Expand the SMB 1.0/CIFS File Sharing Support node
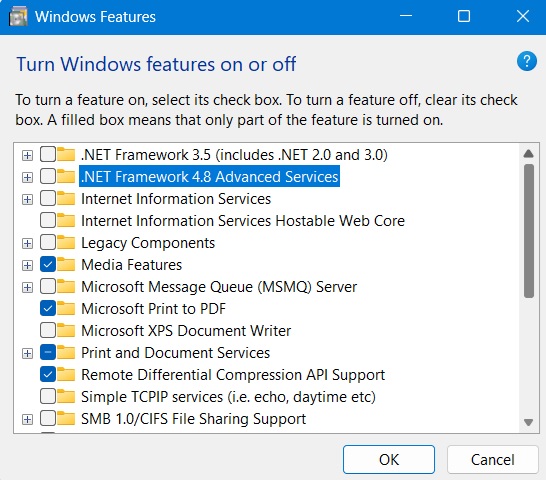Image resolution: width=546 pixels, height=480 pixels. [x=27, y=419]
